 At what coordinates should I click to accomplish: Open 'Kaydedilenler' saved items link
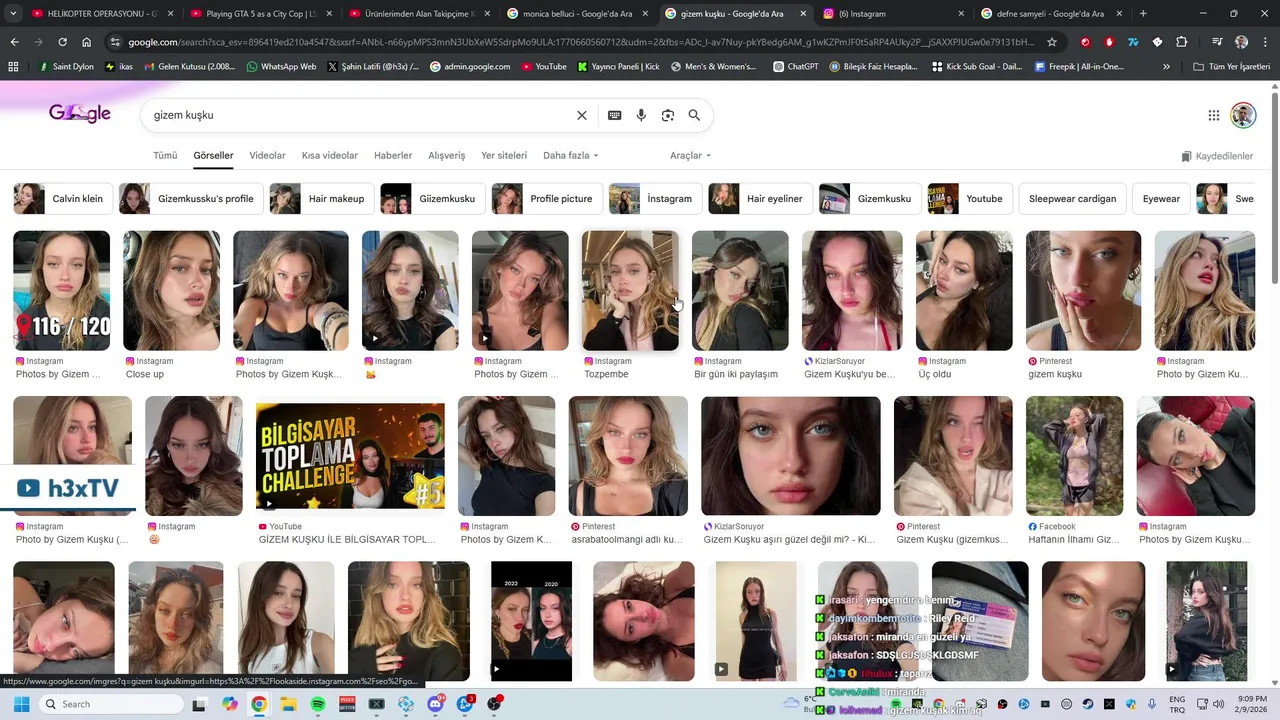tap(1217, 156)
